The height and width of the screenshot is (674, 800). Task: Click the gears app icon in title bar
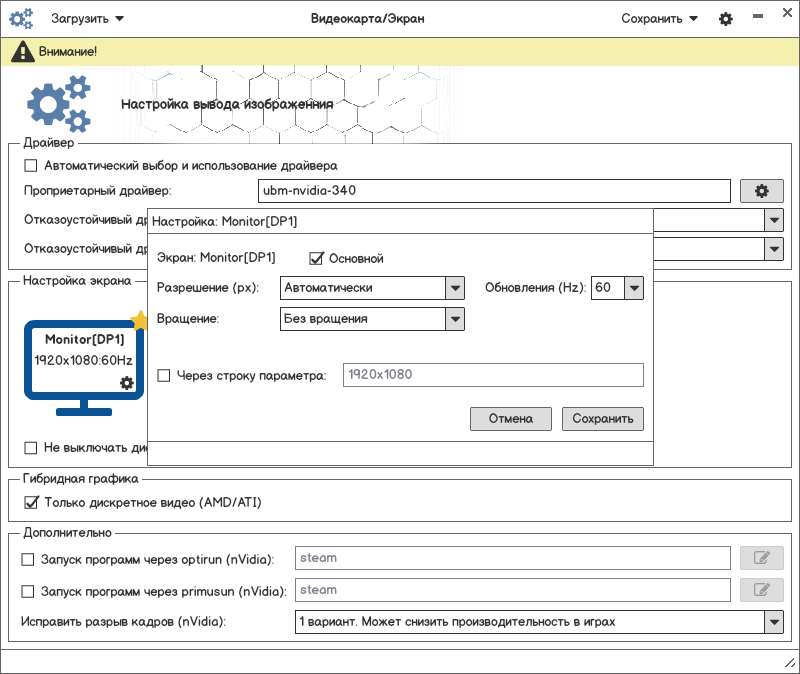(x=21, y=19)
